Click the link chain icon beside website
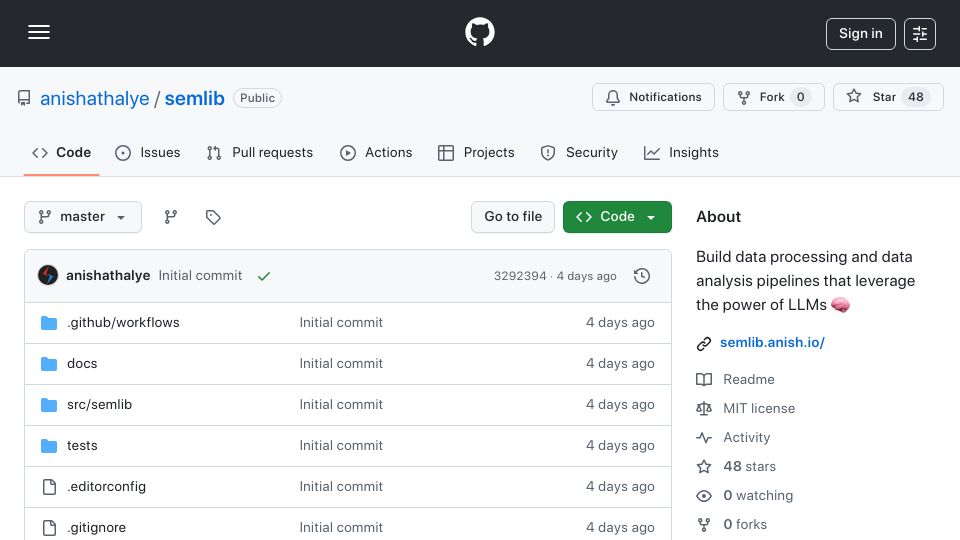 (x=704, y=343)
